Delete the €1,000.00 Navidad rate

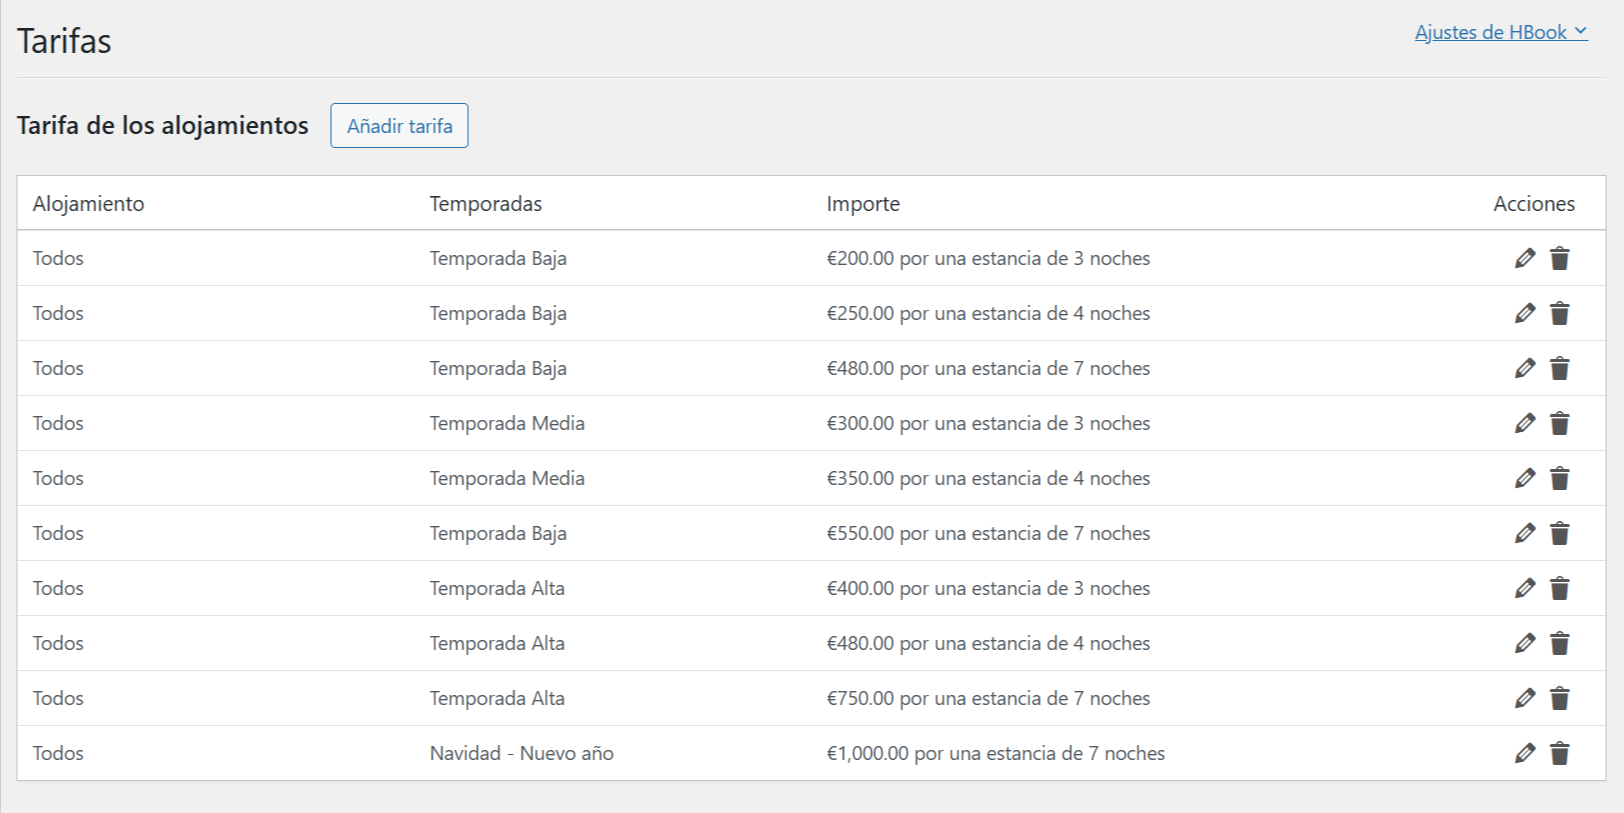[1559, 753]
